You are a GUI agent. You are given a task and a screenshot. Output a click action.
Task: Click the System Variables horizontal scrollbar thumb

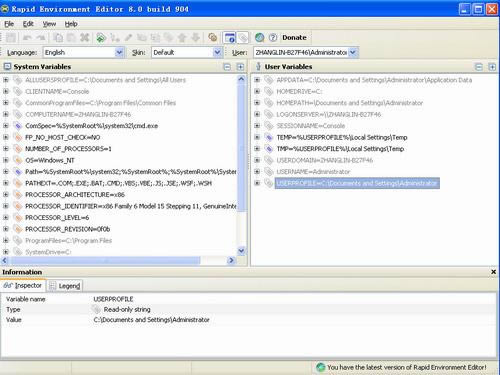(x=106, y=260)
